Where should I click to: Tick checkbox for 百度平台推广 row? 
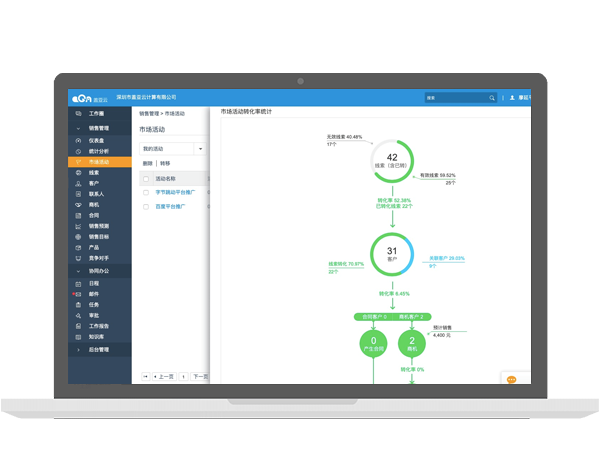tap(146, 207)
